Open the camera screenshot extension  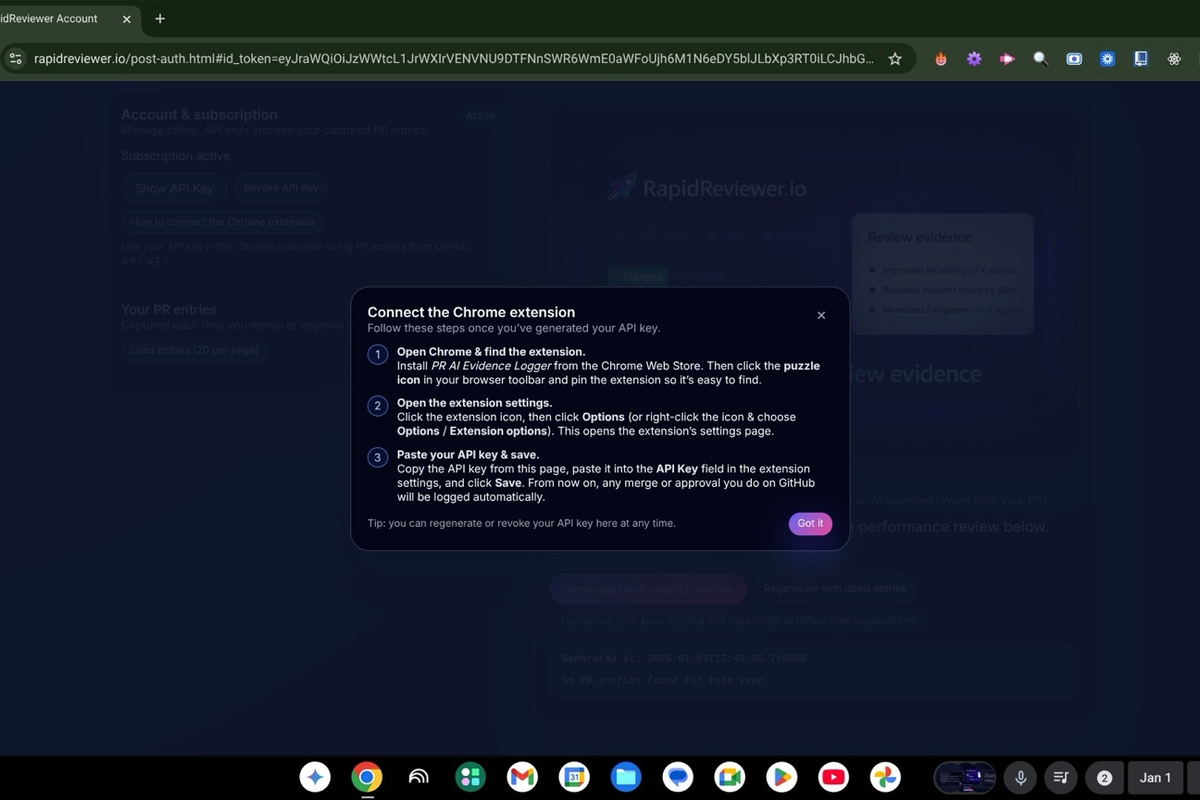pos(1074,59)
